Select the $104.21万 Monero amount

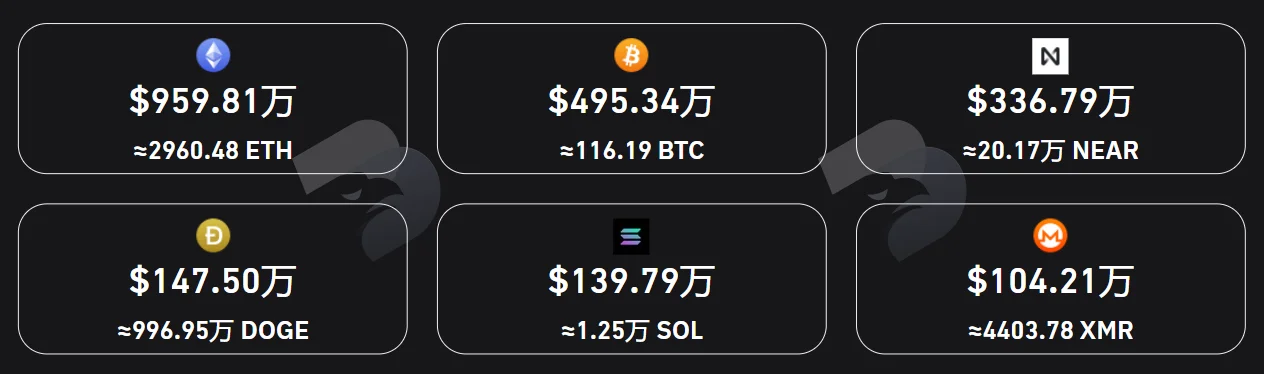[1050, 282]
